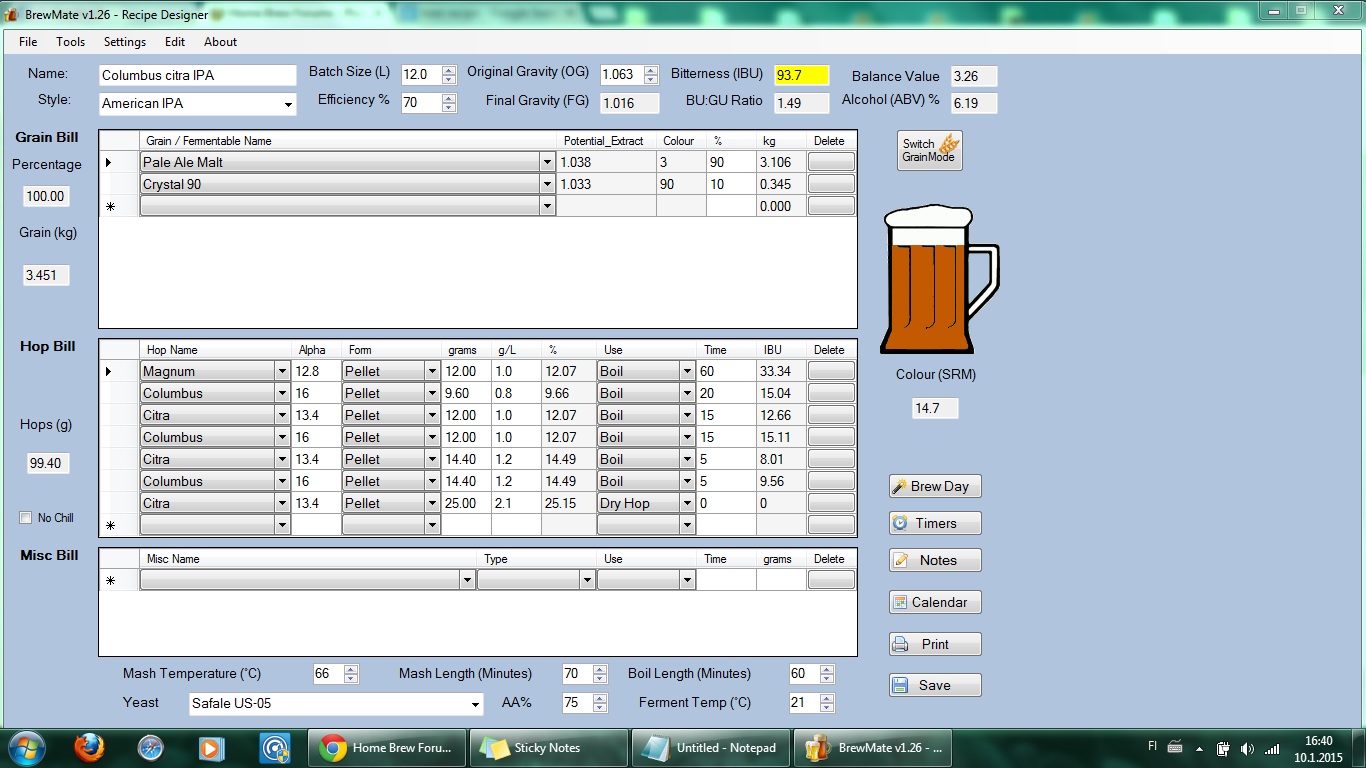Open the Calendar button
Viewport: 1366px width, 768px height.
935,602
